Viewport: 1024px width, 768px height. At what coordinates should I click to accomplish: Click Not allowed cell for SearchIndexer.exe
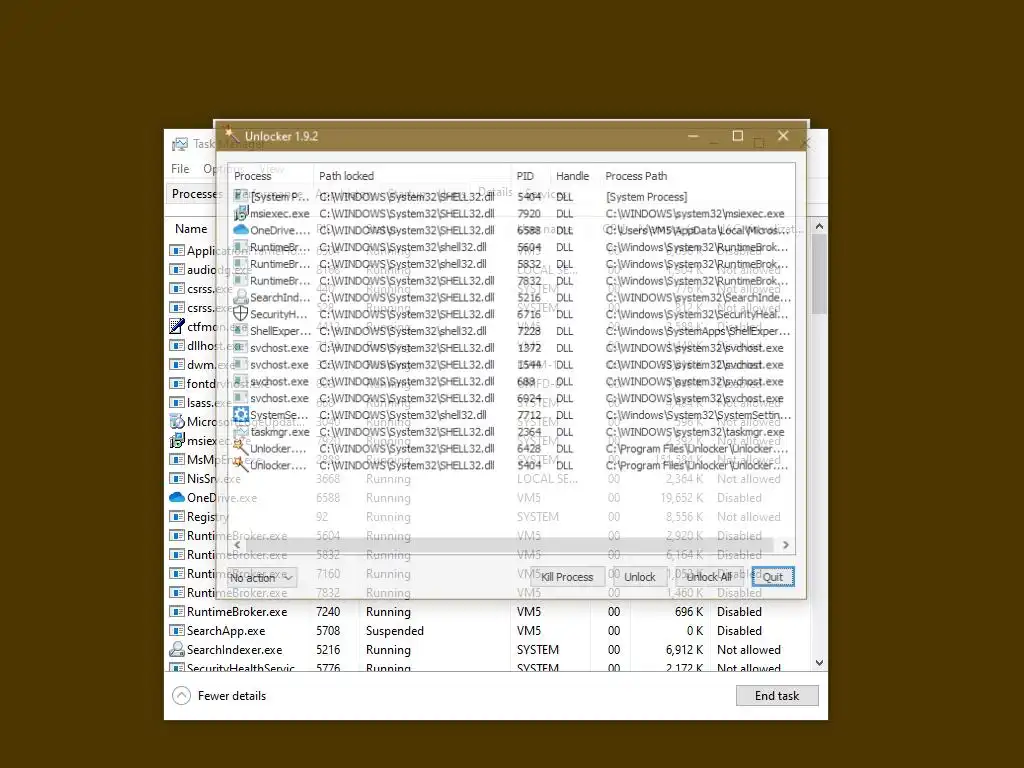coord(748,650)
